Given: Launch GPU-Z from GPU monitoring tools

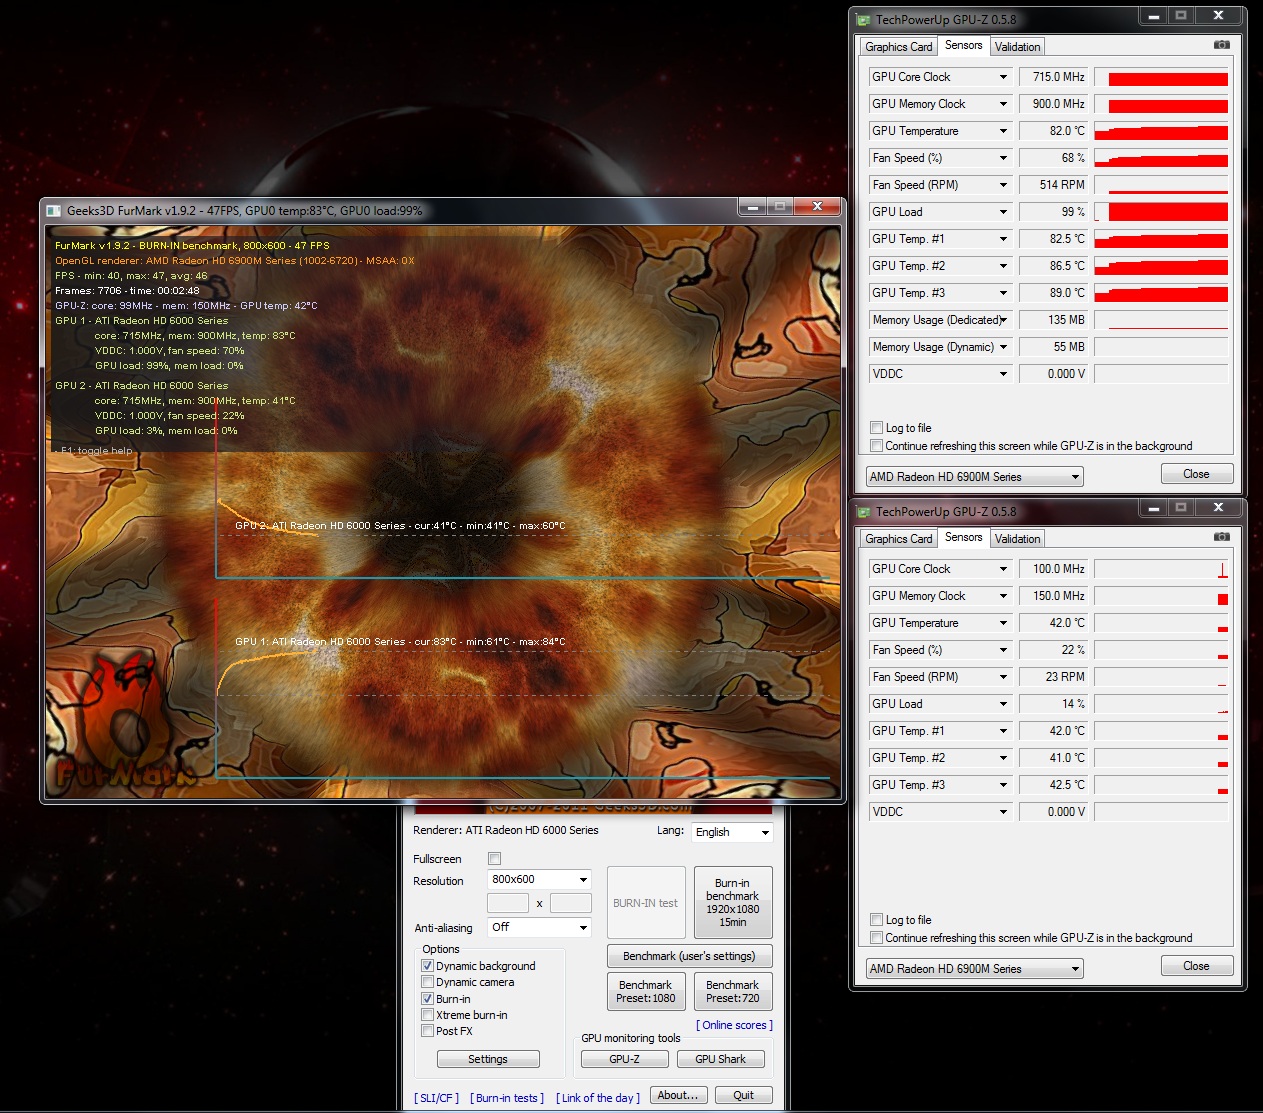Looking at the screenshot, I should [624, 1059].
